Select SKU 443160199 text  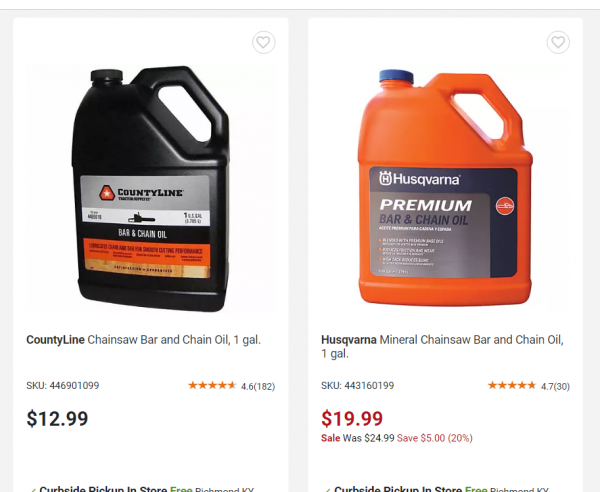[x=357, y=385]
